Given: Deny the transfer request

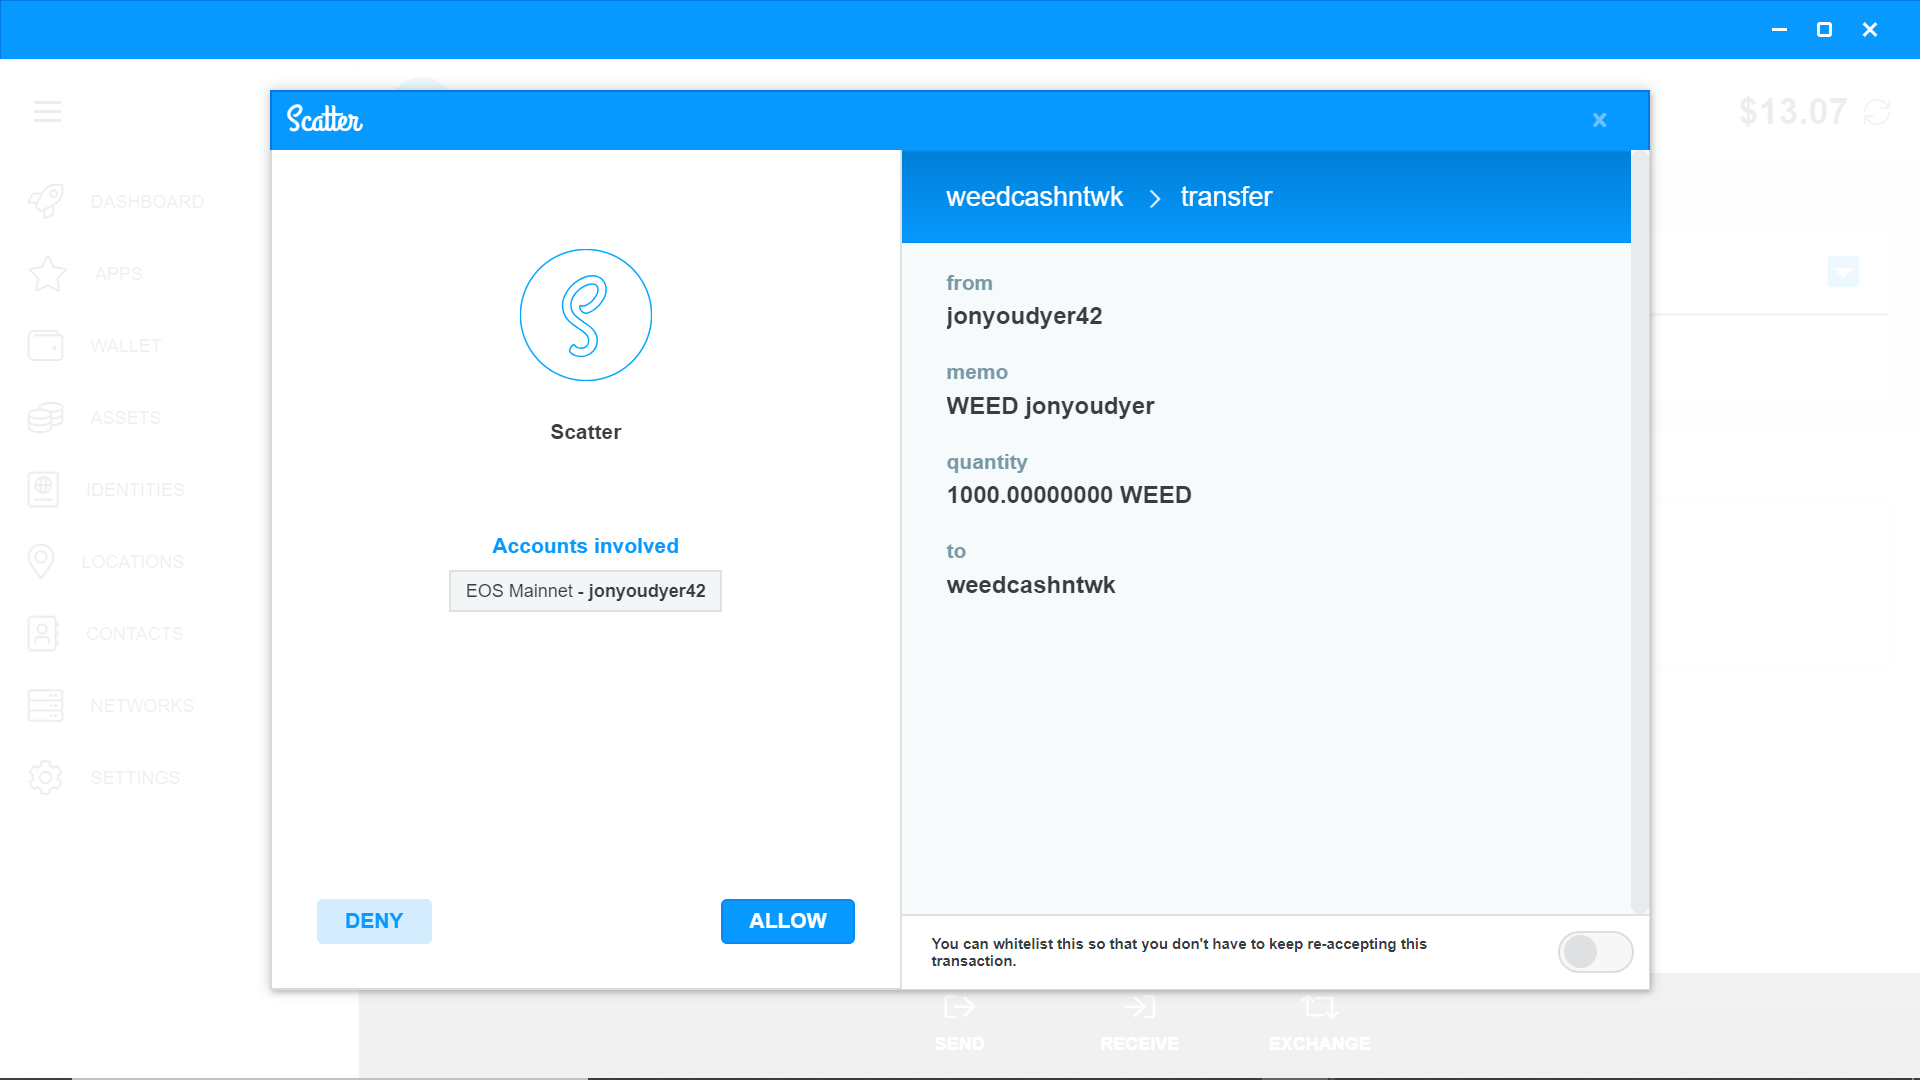Looking at the screenshot, I should [x=374, y=921].
